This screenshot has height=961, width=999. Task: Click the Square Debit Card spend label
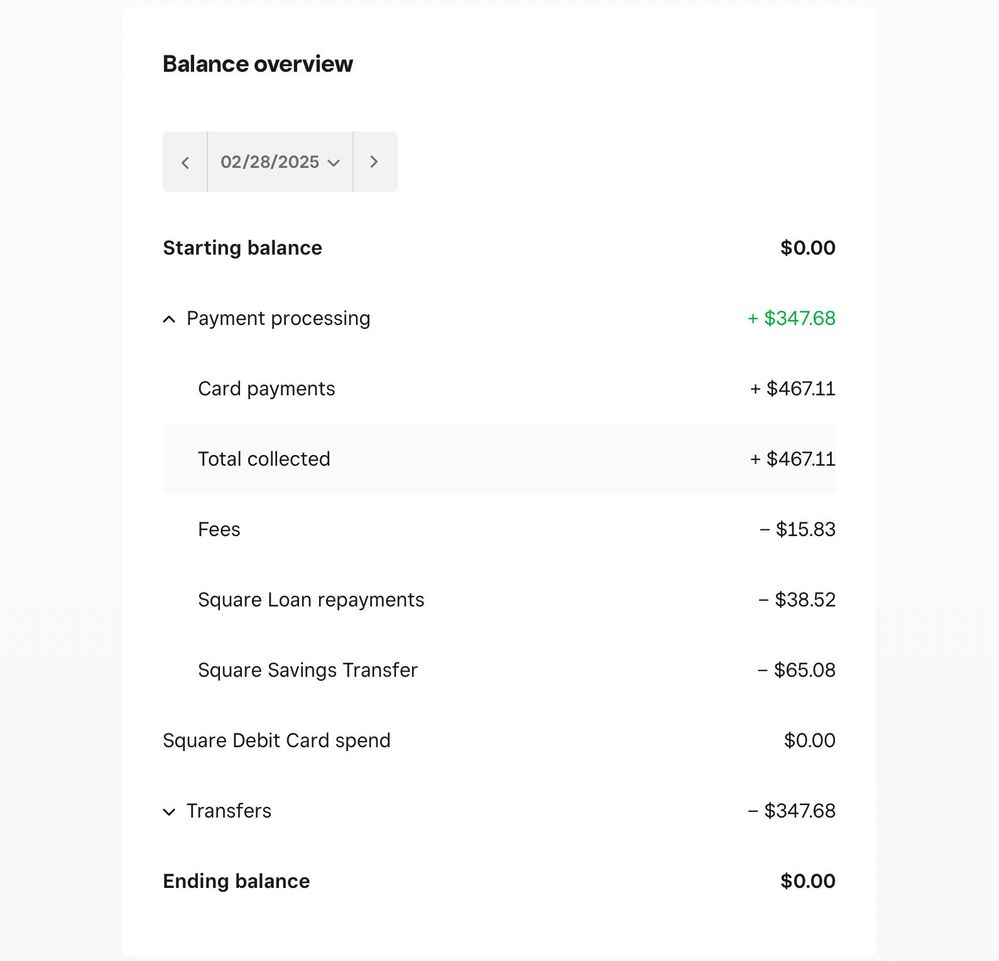277,741
